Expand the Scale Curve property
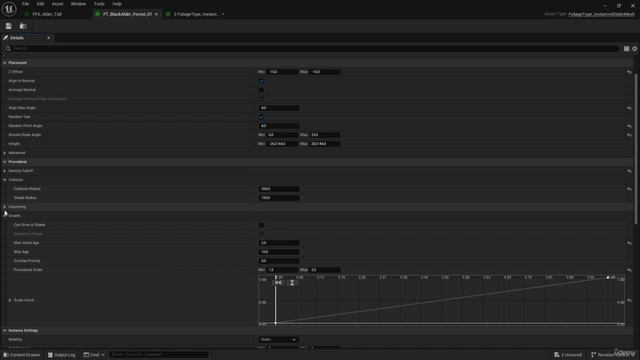This screenshot has width=640, height=360. [10, 300]
